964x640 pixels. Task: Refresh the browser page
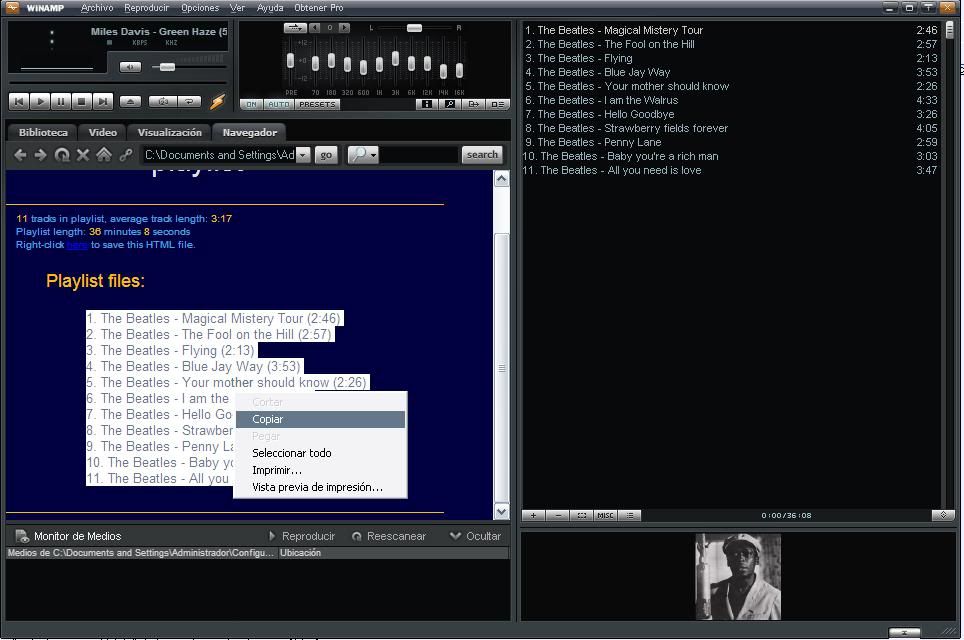click(62, 155)
